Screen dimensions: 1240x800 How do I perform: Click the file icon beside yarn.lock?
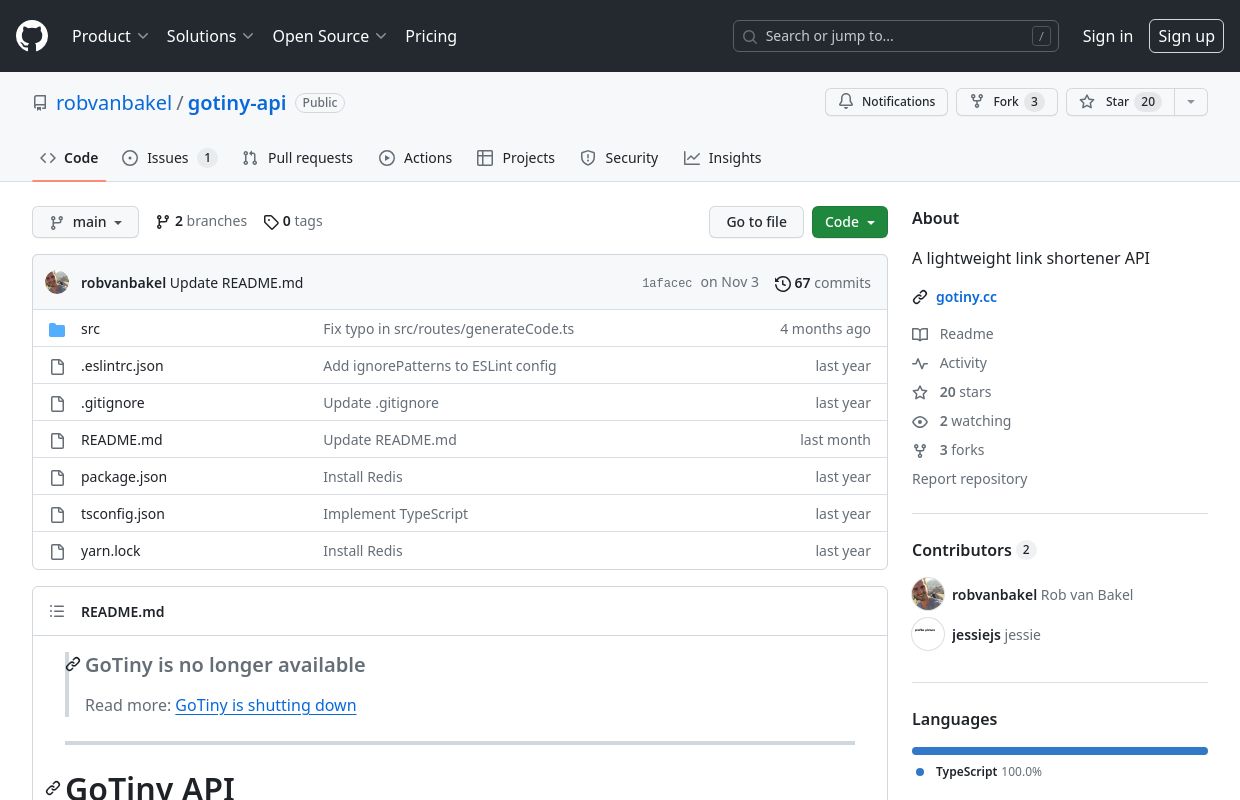point(57,551)
